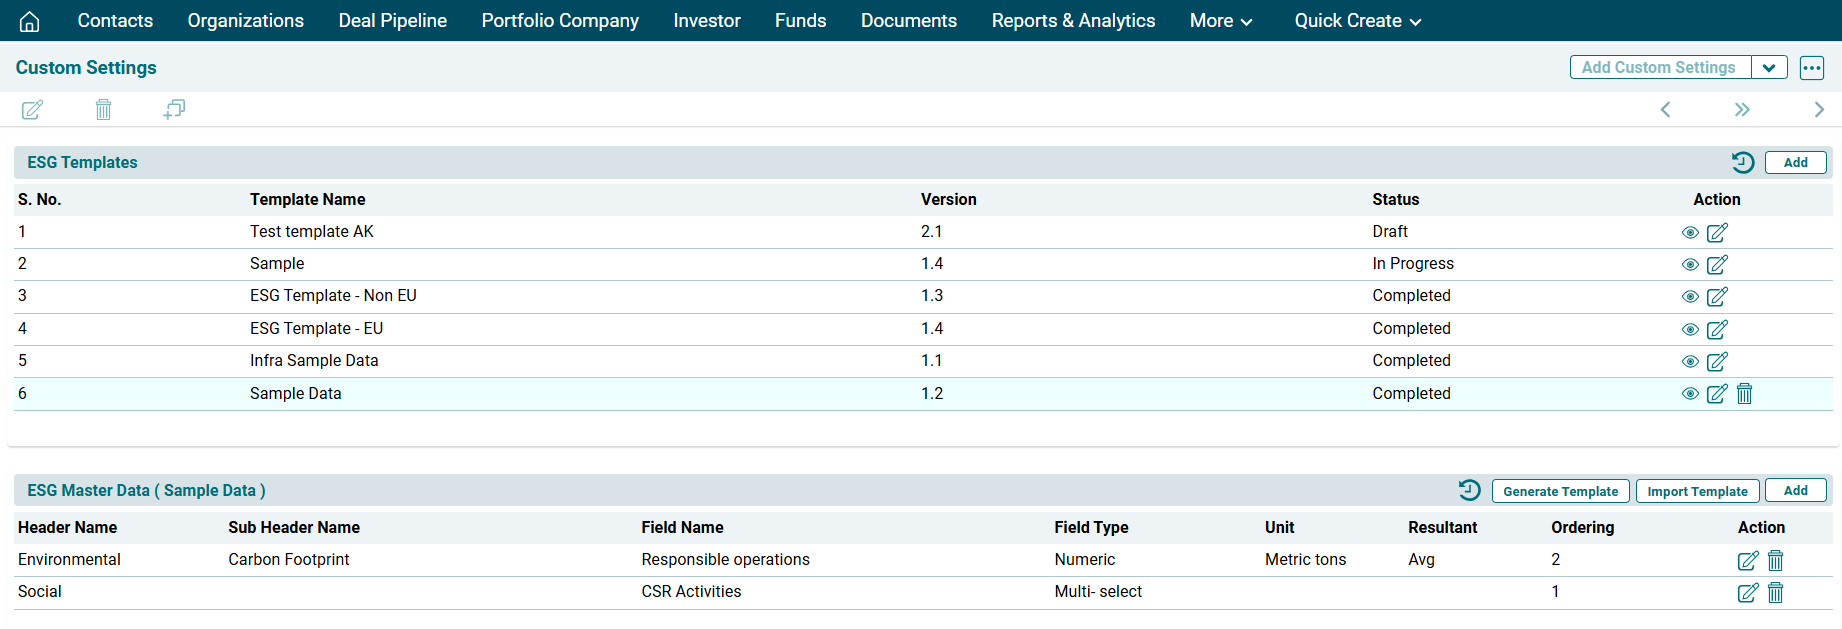Click the Import Template button
This screenshot has width=1842, height=629.
click(x=1697, y=491)
